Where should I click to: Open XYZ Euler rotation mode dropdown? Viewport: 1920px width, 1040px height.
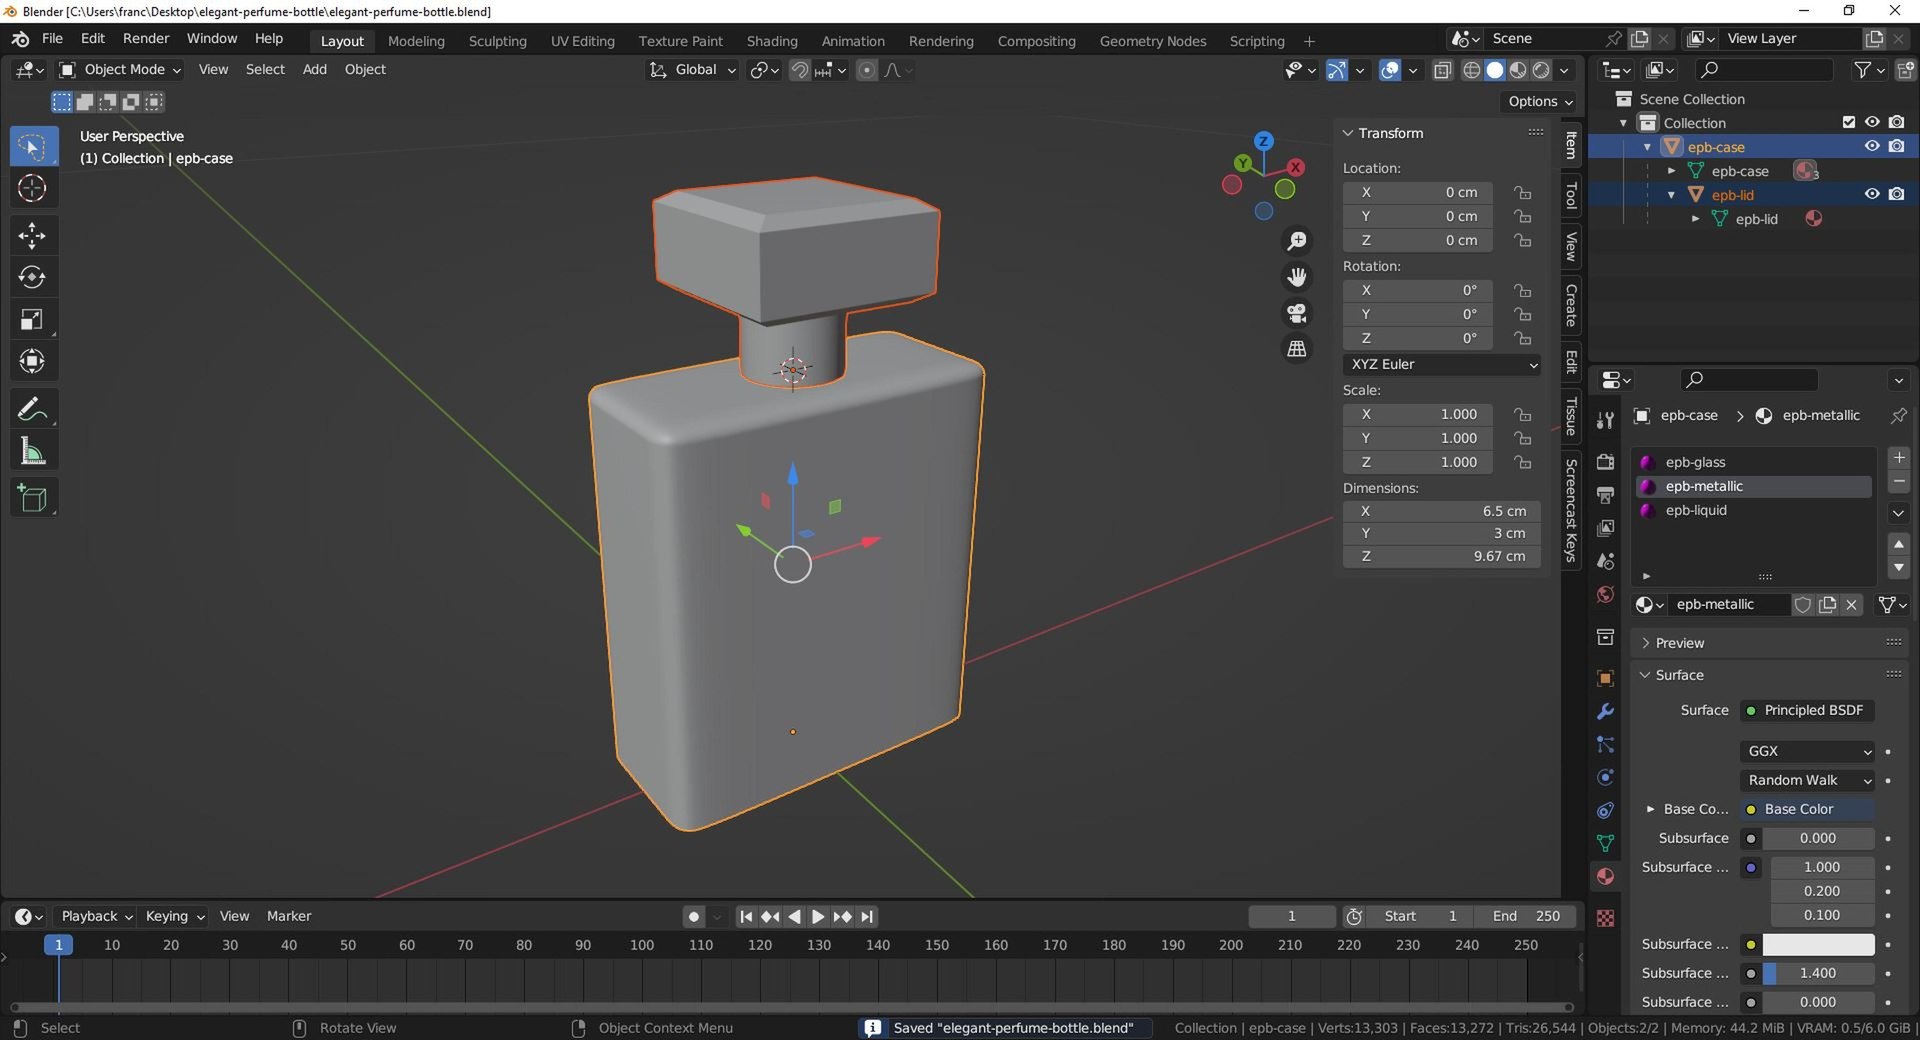tap(1442, 364)
